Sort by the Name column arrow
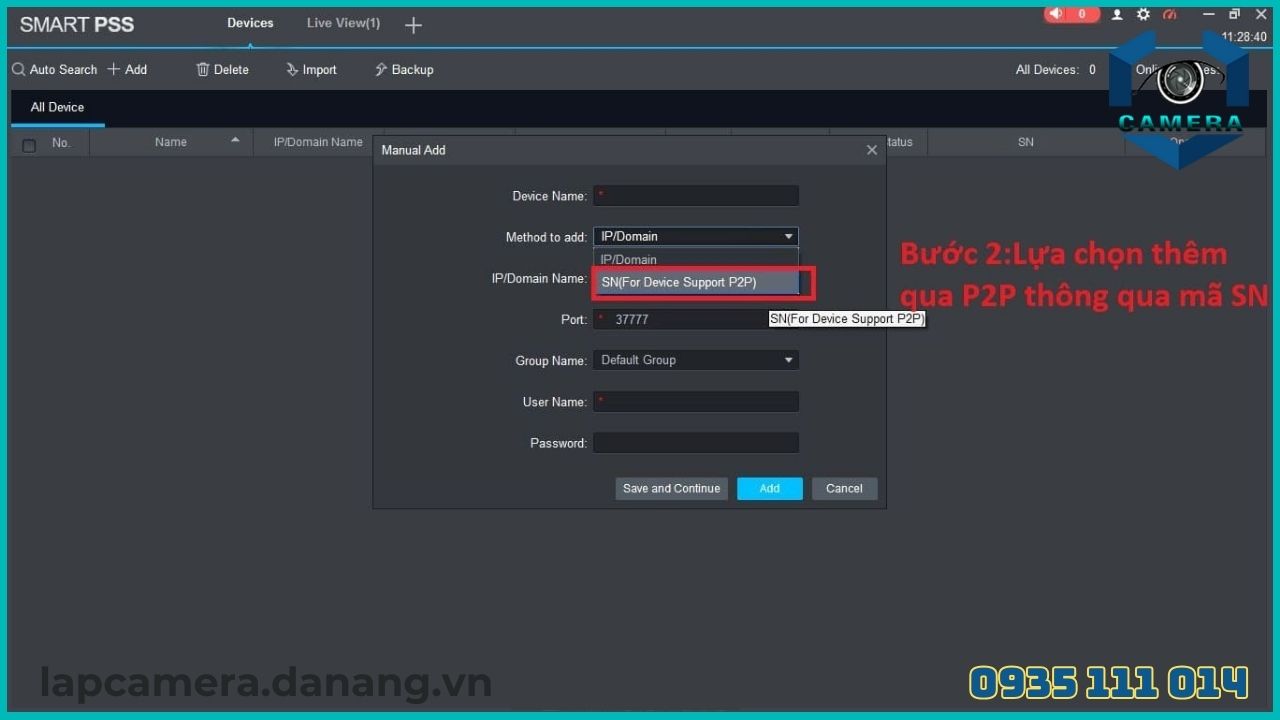Viewport: 1280px width, 720px height. (235, 141)
